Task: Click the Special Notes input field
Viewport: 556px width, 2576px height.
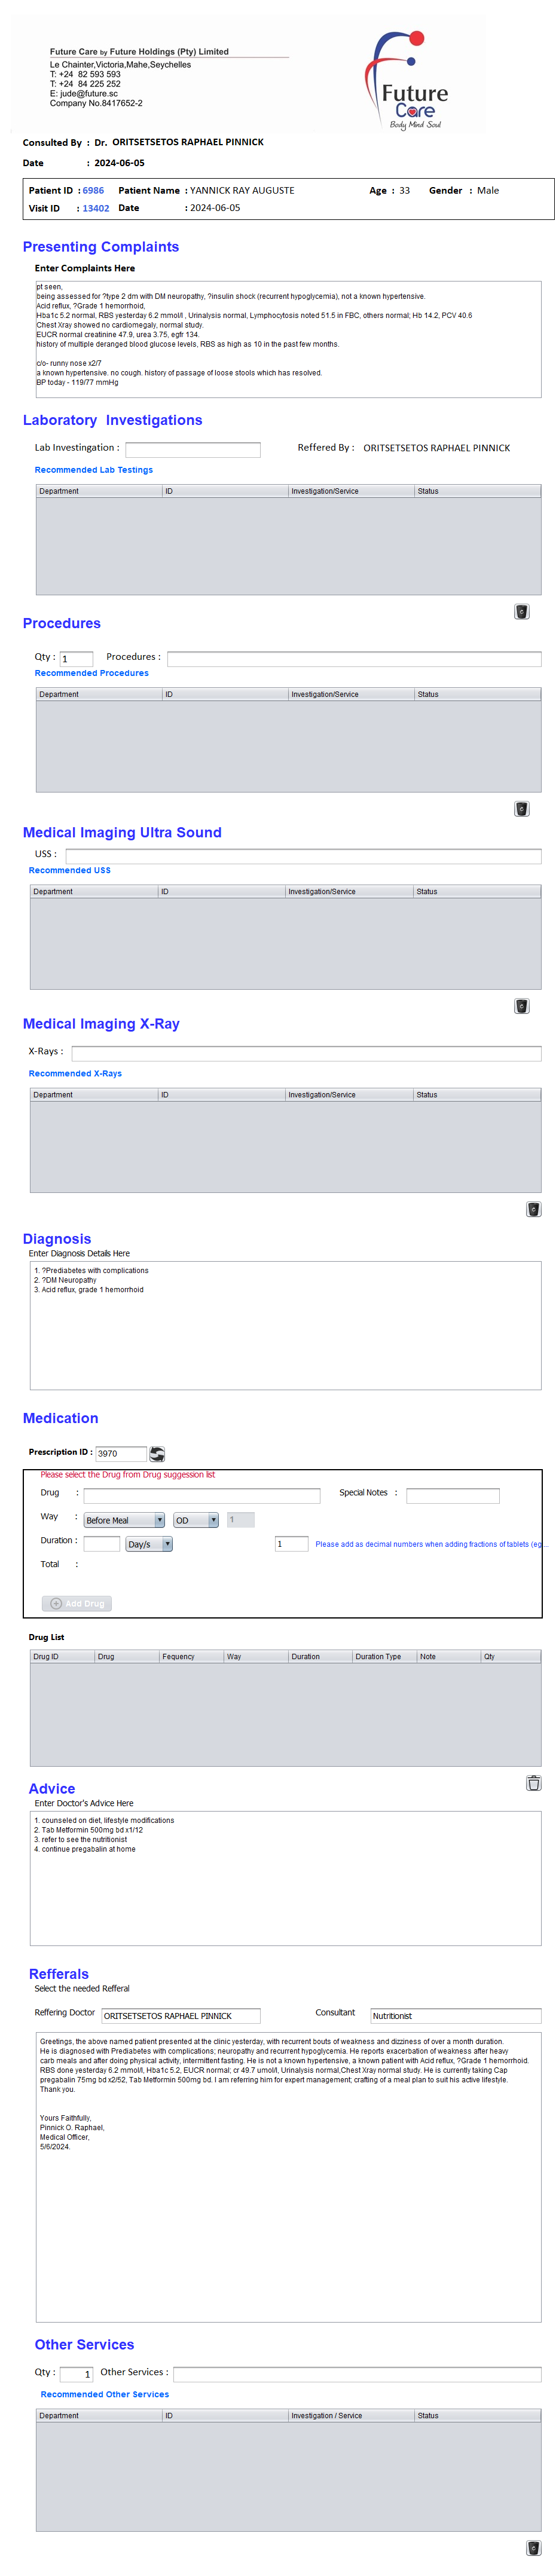Action: coord(452,1495)
